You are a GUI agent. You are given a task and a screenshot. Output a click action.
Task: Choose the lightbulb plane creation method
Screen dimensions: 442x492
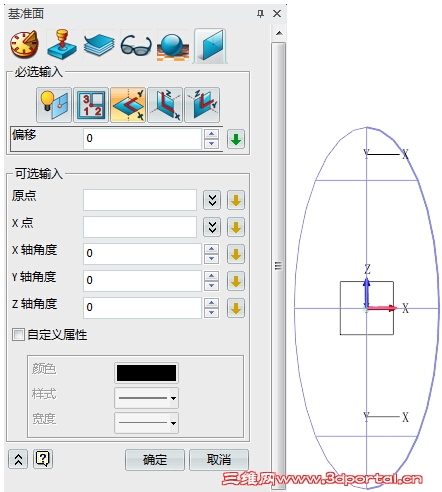[54, 105]
